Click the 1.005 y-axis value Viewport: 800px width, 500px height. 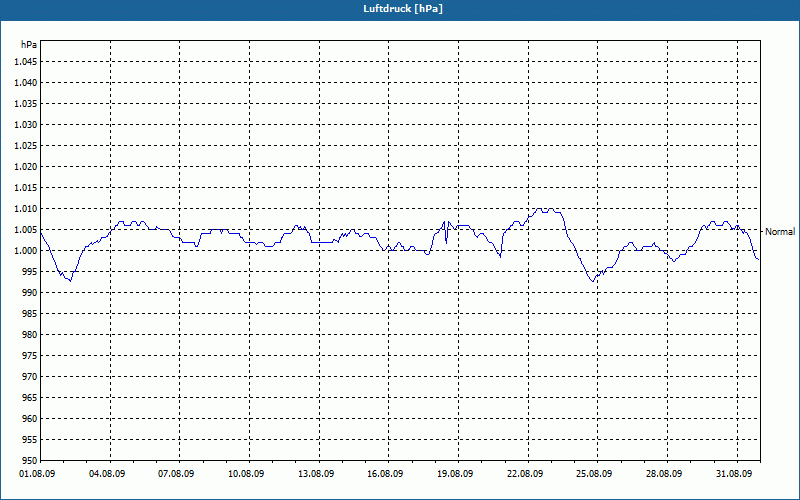(26, 230)
